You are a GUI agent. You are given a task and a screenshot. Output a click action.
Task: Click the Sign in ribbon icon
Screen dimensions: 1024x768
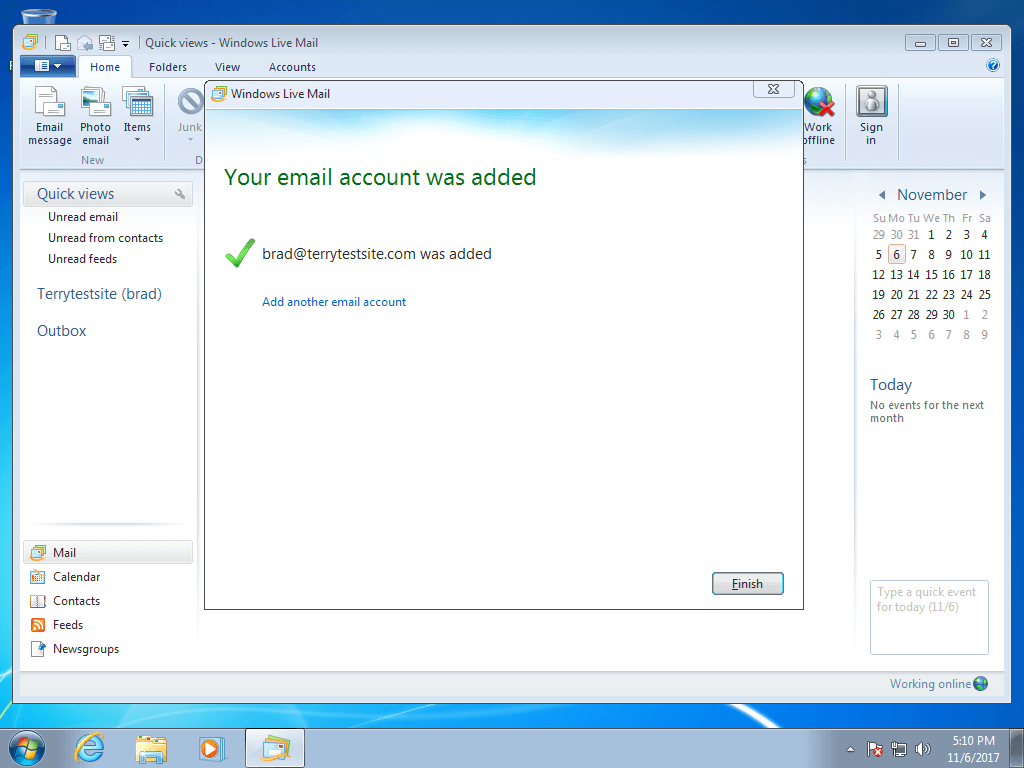871,102
